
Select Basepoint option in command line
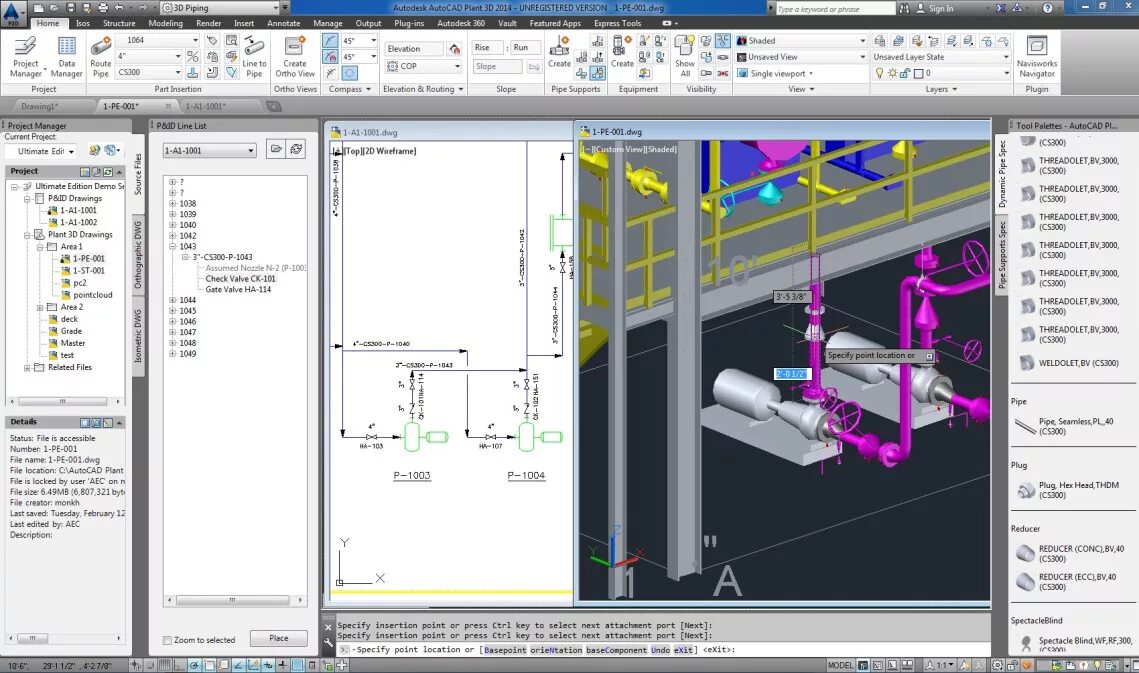[505, 650]
